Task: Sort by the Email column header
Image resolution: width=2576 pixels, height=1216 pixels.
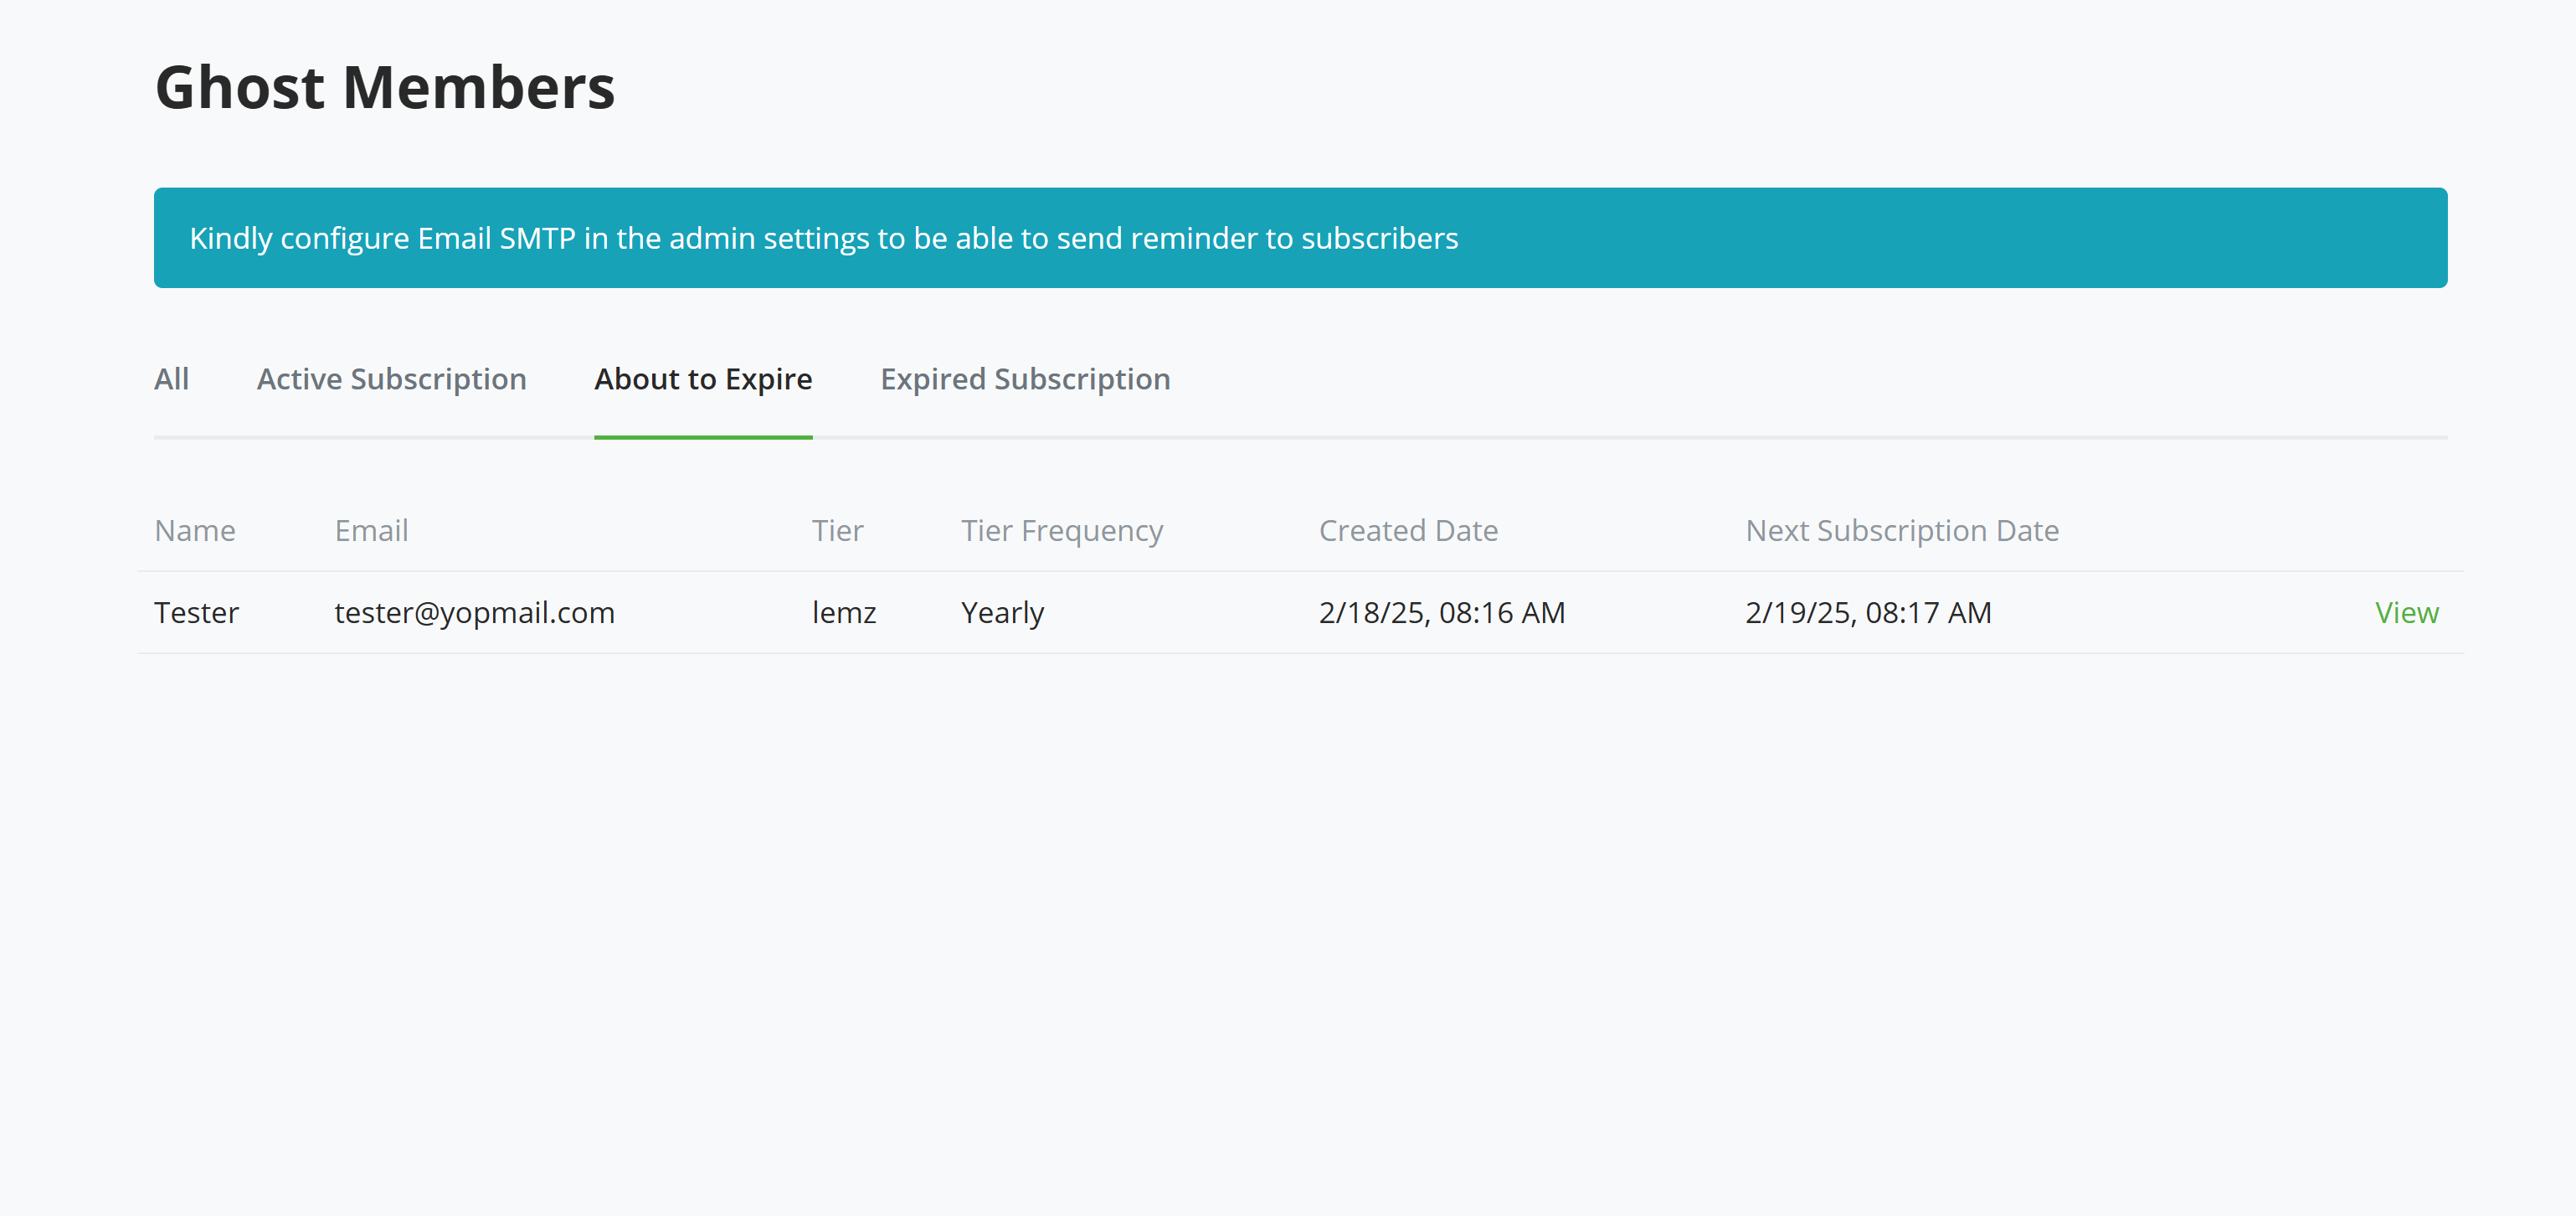Action: click(371, 530)
